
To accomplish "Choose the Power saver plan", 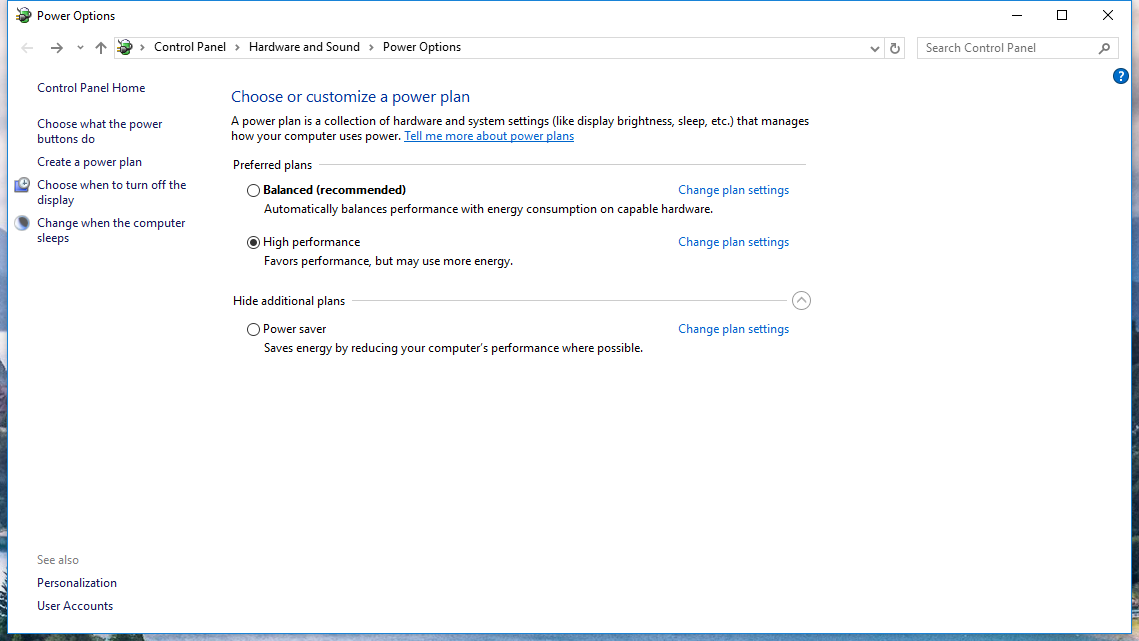I will (253, 329).
